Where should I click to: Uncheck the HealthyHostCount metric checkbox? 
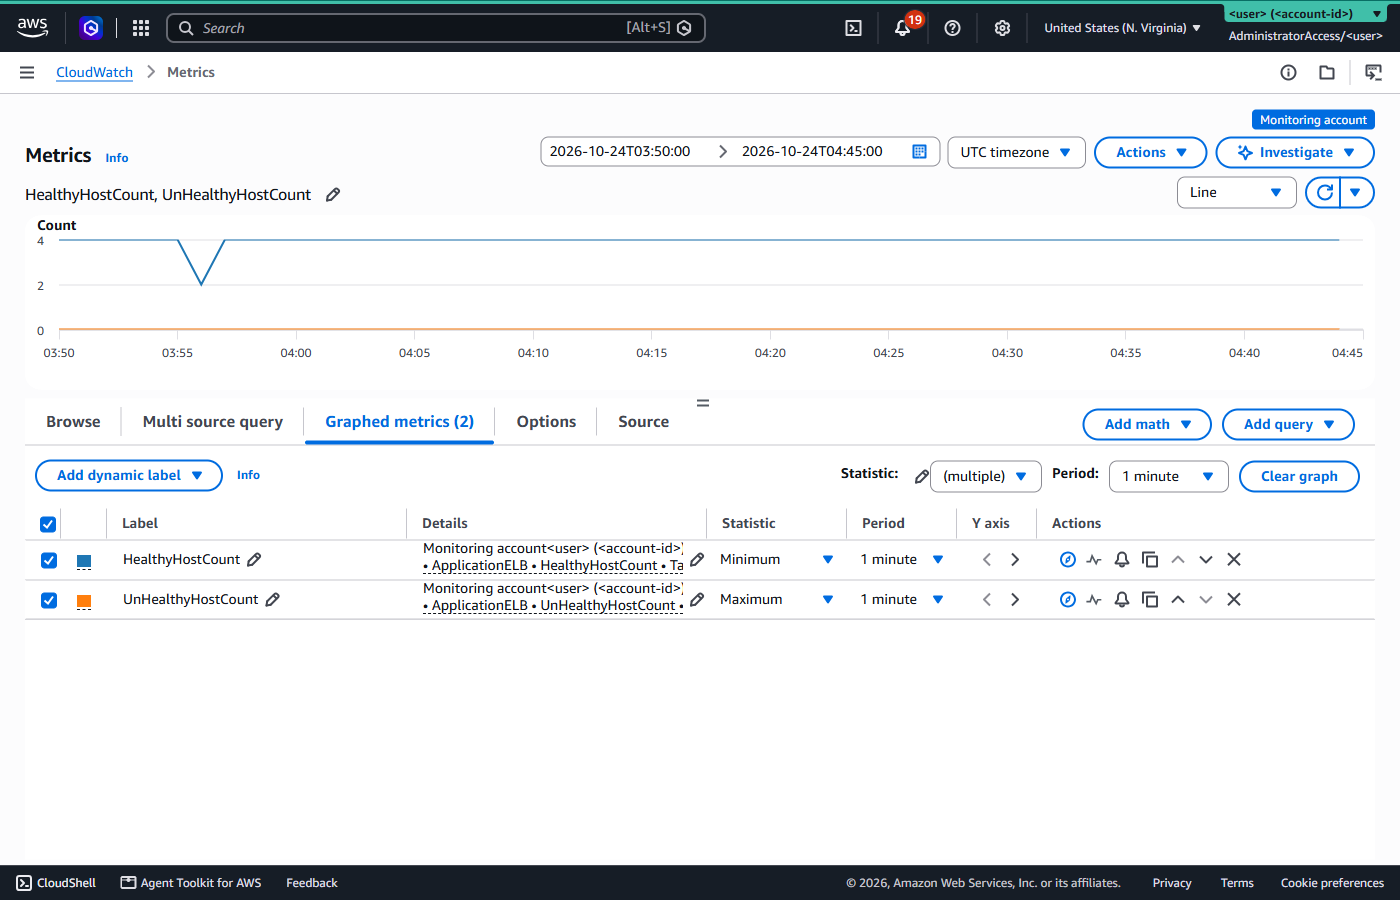[x=49, y=560]
